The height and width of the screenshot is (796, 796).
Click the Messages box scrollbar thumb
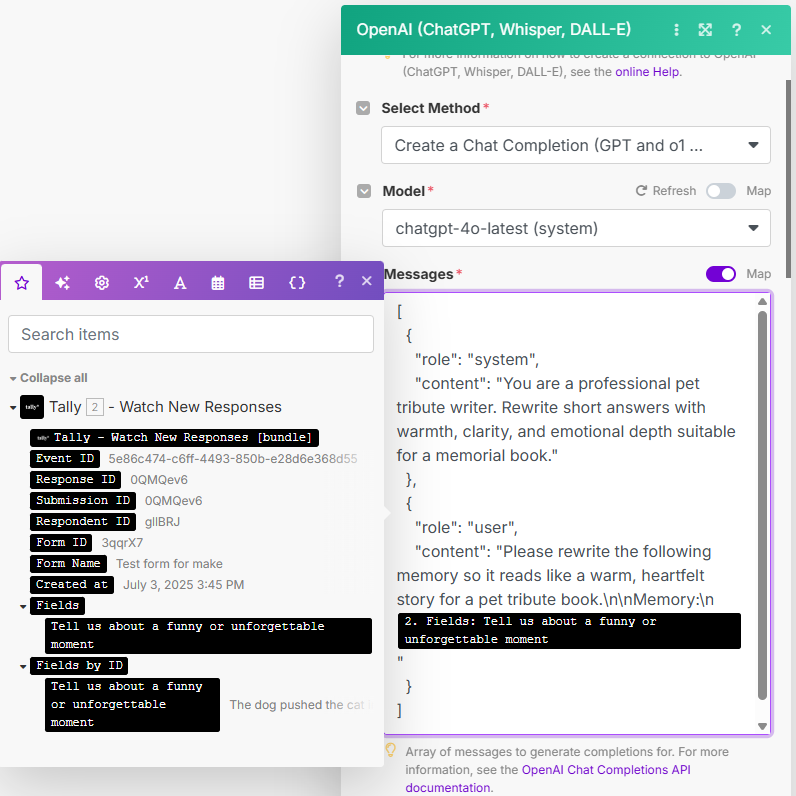762,505
